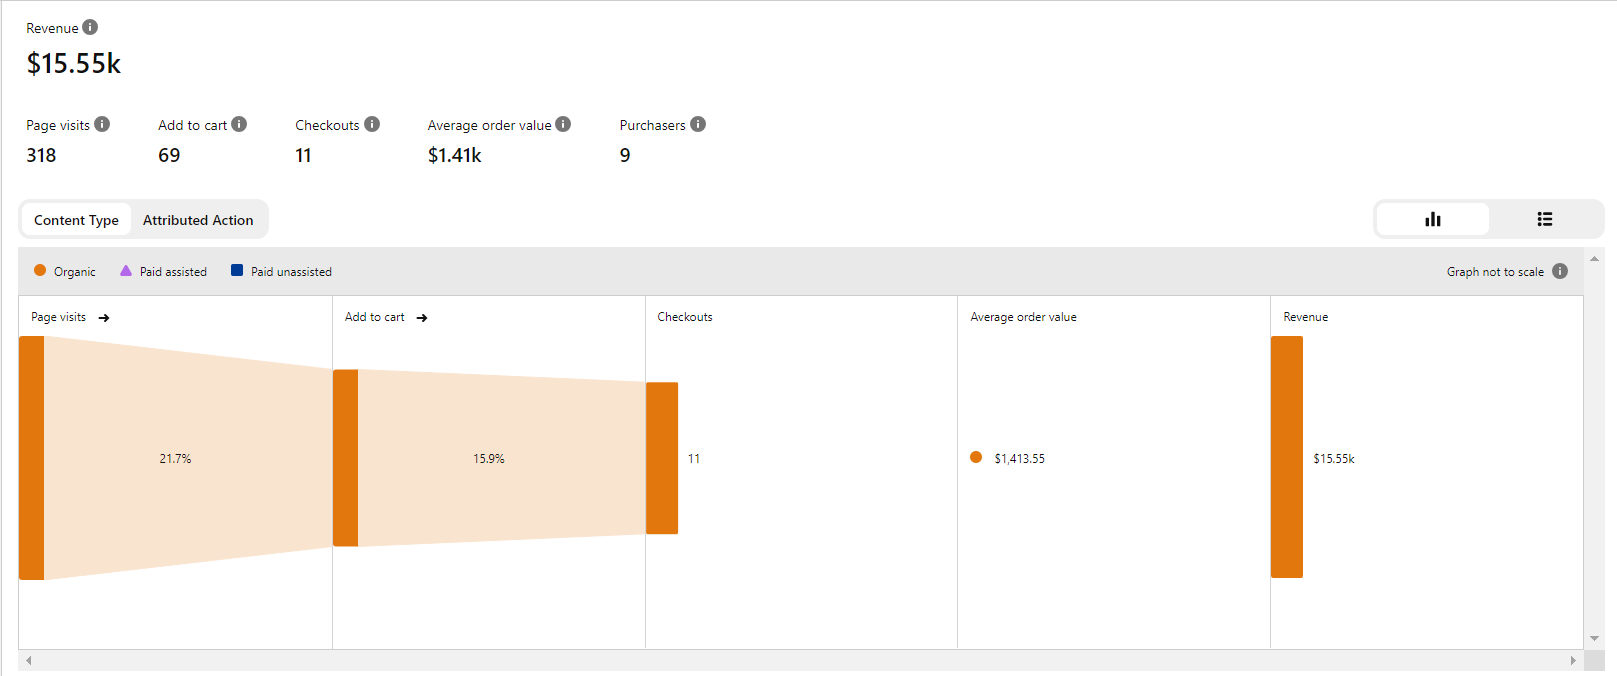Select the Content Type tab
Image resolution: width=1617 pixels, height=676 pixels.
point(76,220)
